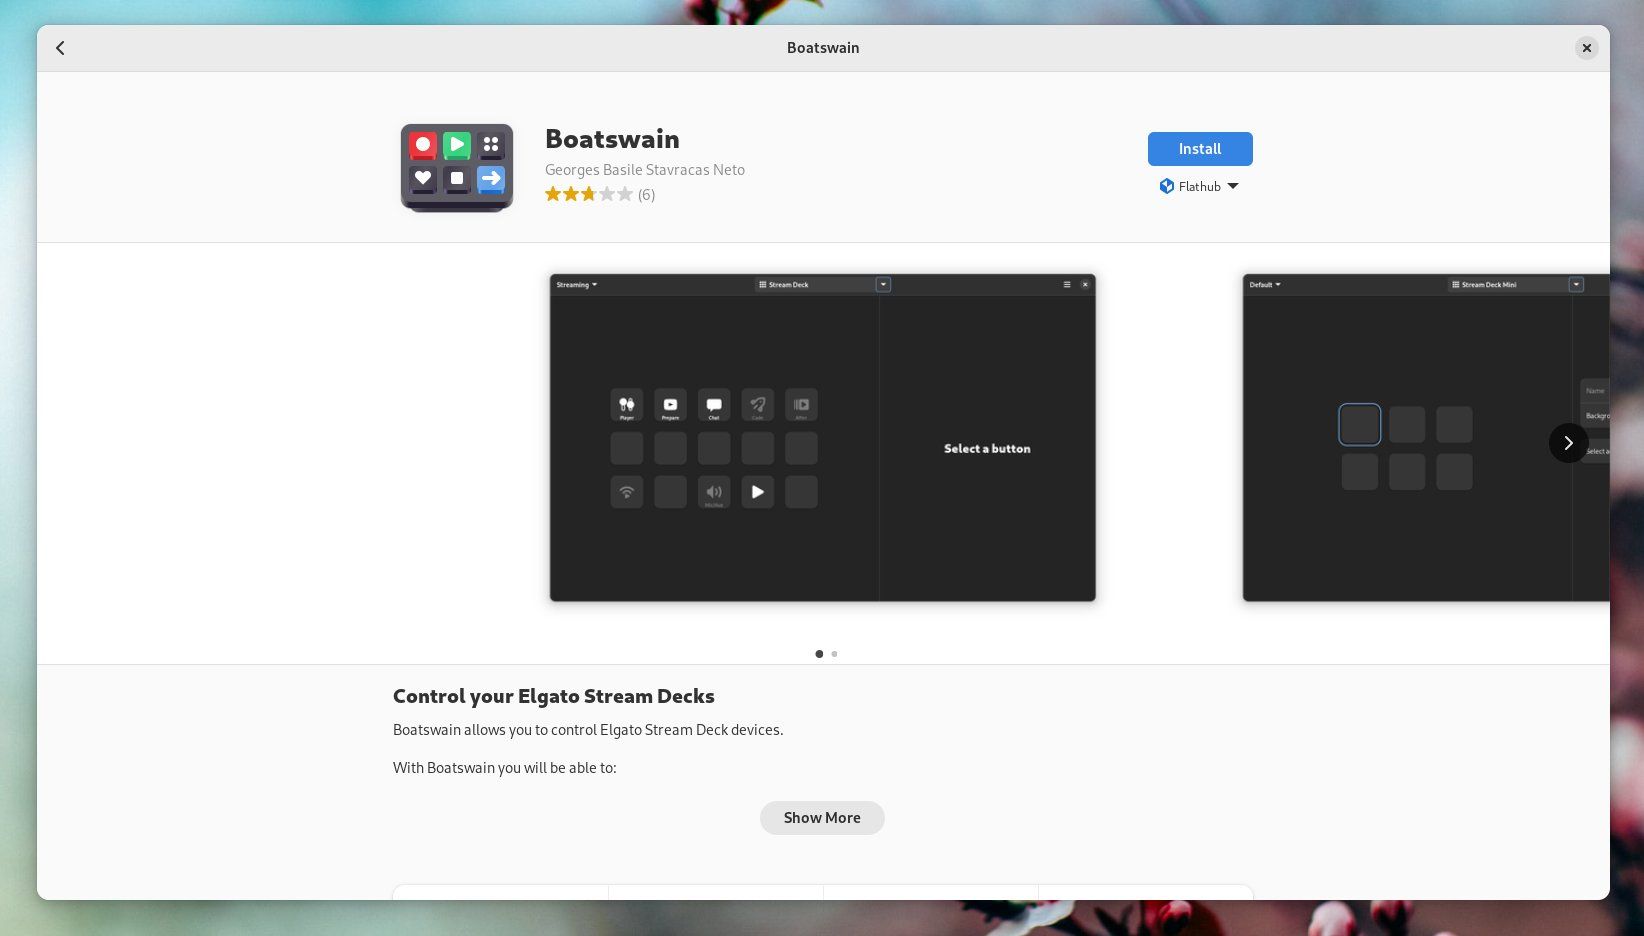This screenshot has width=1644, height=936.
Task: Open the hamburger menu in the Stream Deck window
Action: pyautogui.click(x=1066, y=284)
